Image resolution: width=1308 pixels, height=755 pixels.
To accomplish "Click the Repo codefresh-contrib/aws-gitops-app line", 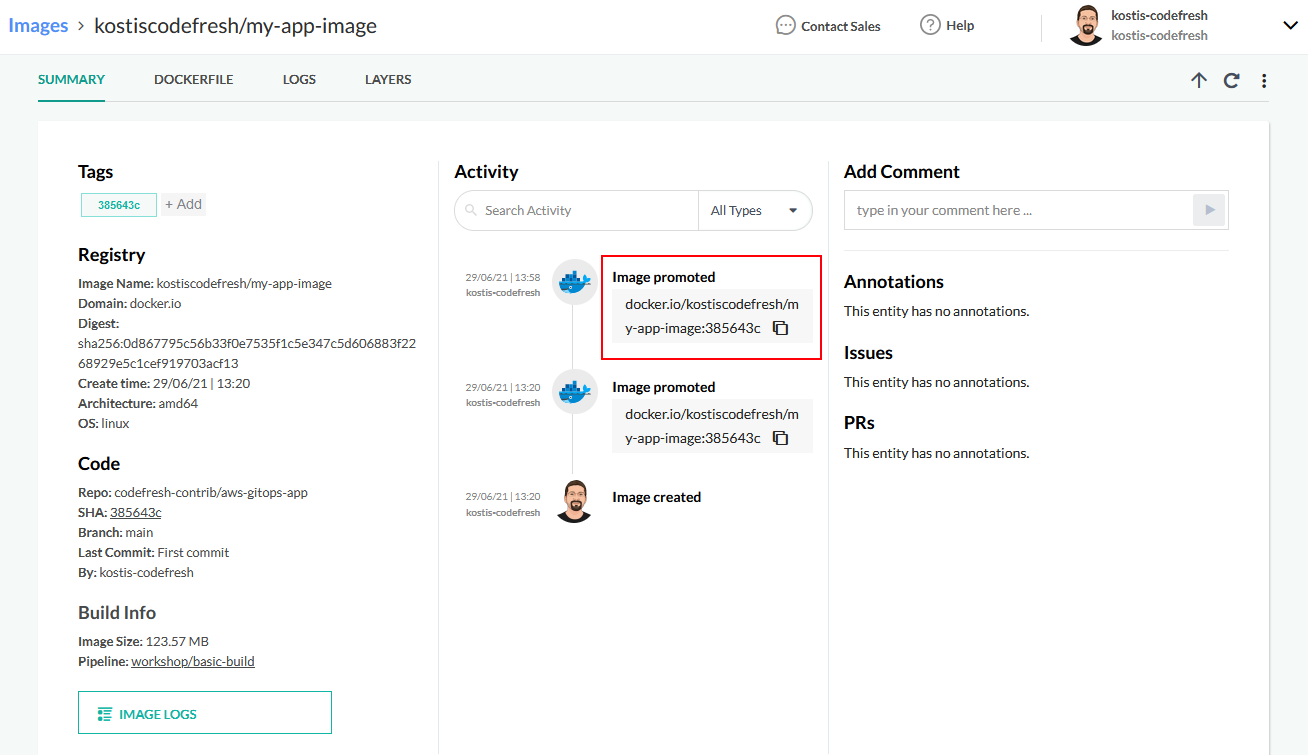I will coord(193,493).
